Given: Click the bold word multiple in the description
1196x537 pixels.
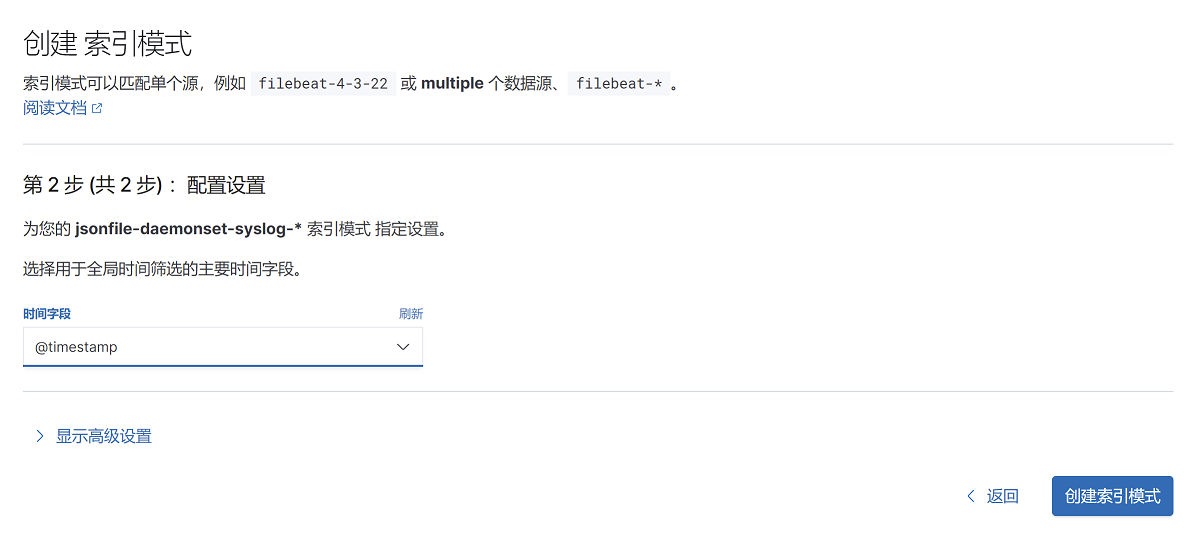Looking at the screenshot, I should (452, 83).
